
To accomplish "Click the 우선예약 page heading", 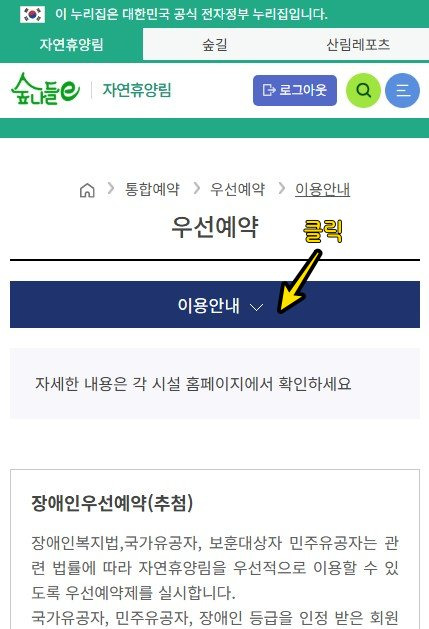I will (215, 227).
